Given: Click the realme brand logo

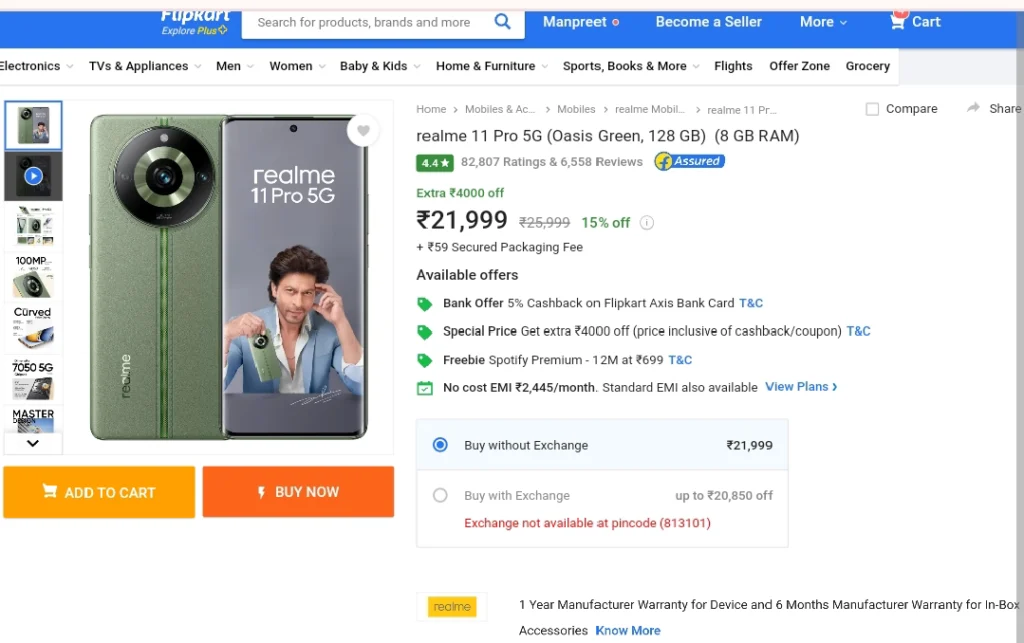Looking at the screenshot, I should [x=452, y=606].
